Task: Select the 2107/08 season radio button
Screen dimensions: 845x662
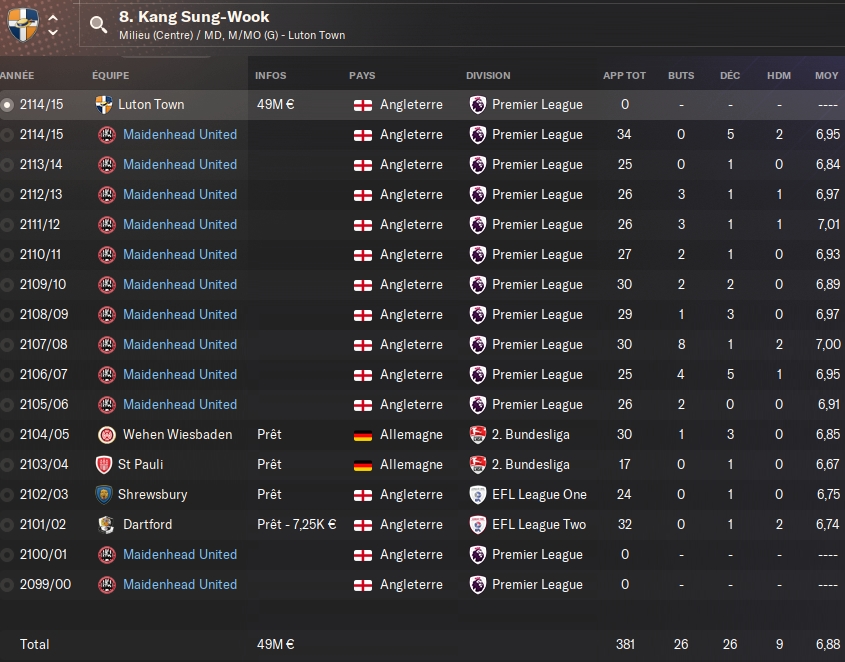Action: 8,345
